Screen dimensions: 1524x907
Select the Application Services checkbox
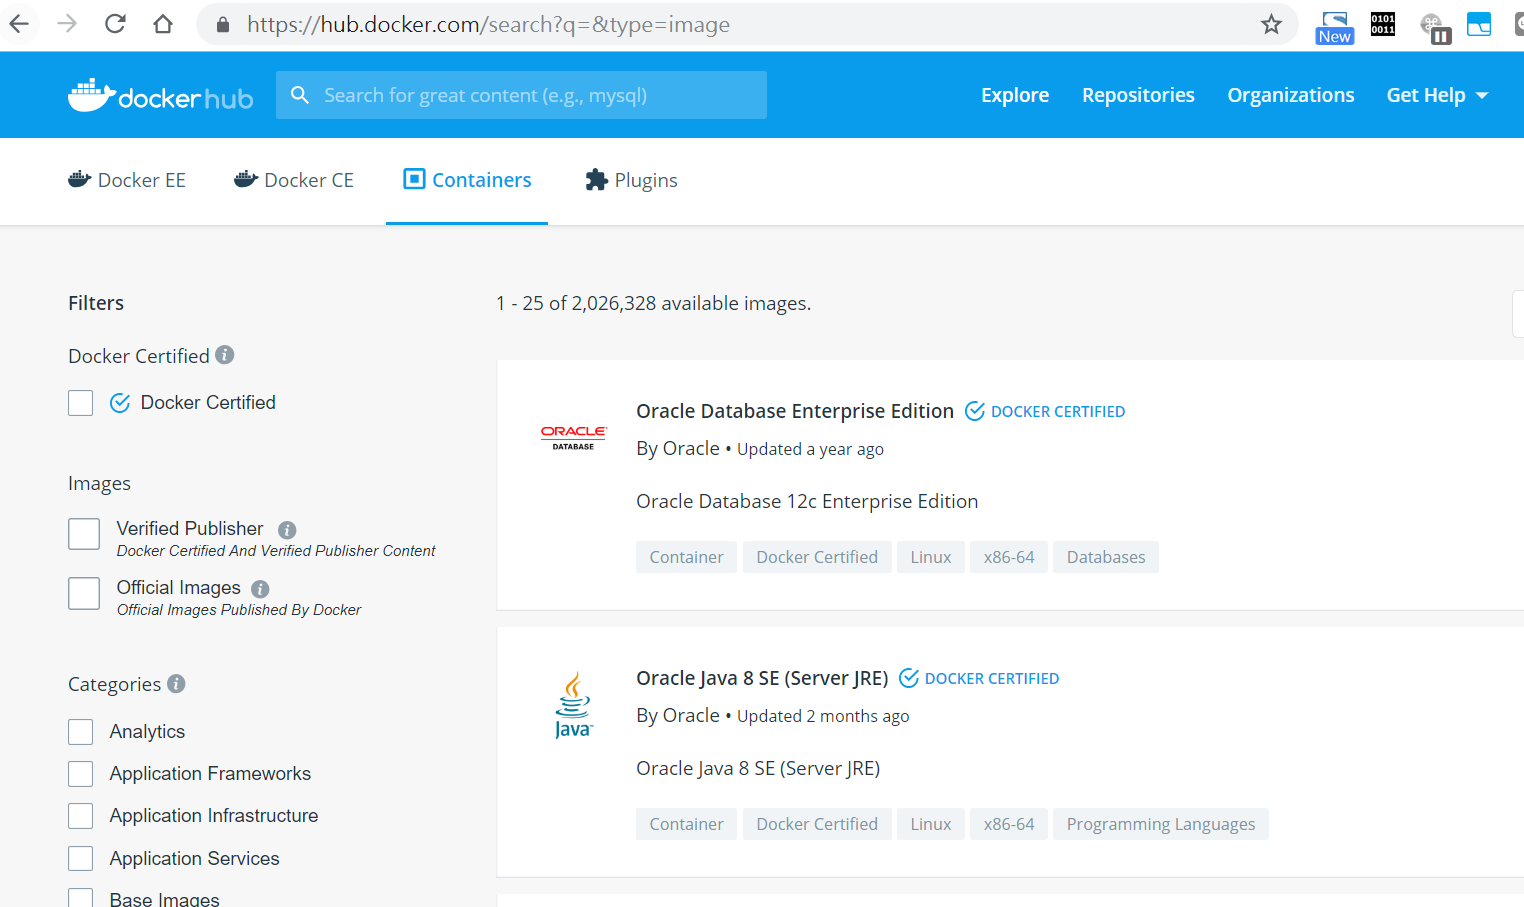[80, 859]
